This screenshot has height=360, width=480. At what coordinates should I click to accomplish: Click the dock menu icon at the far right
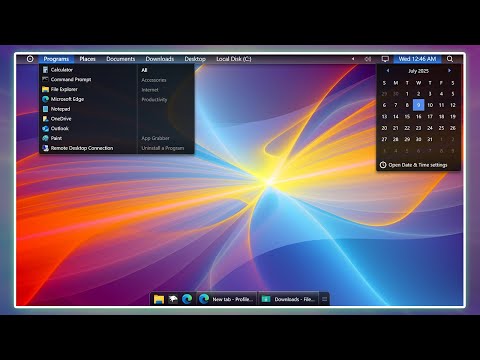click(x=324, y=299)
